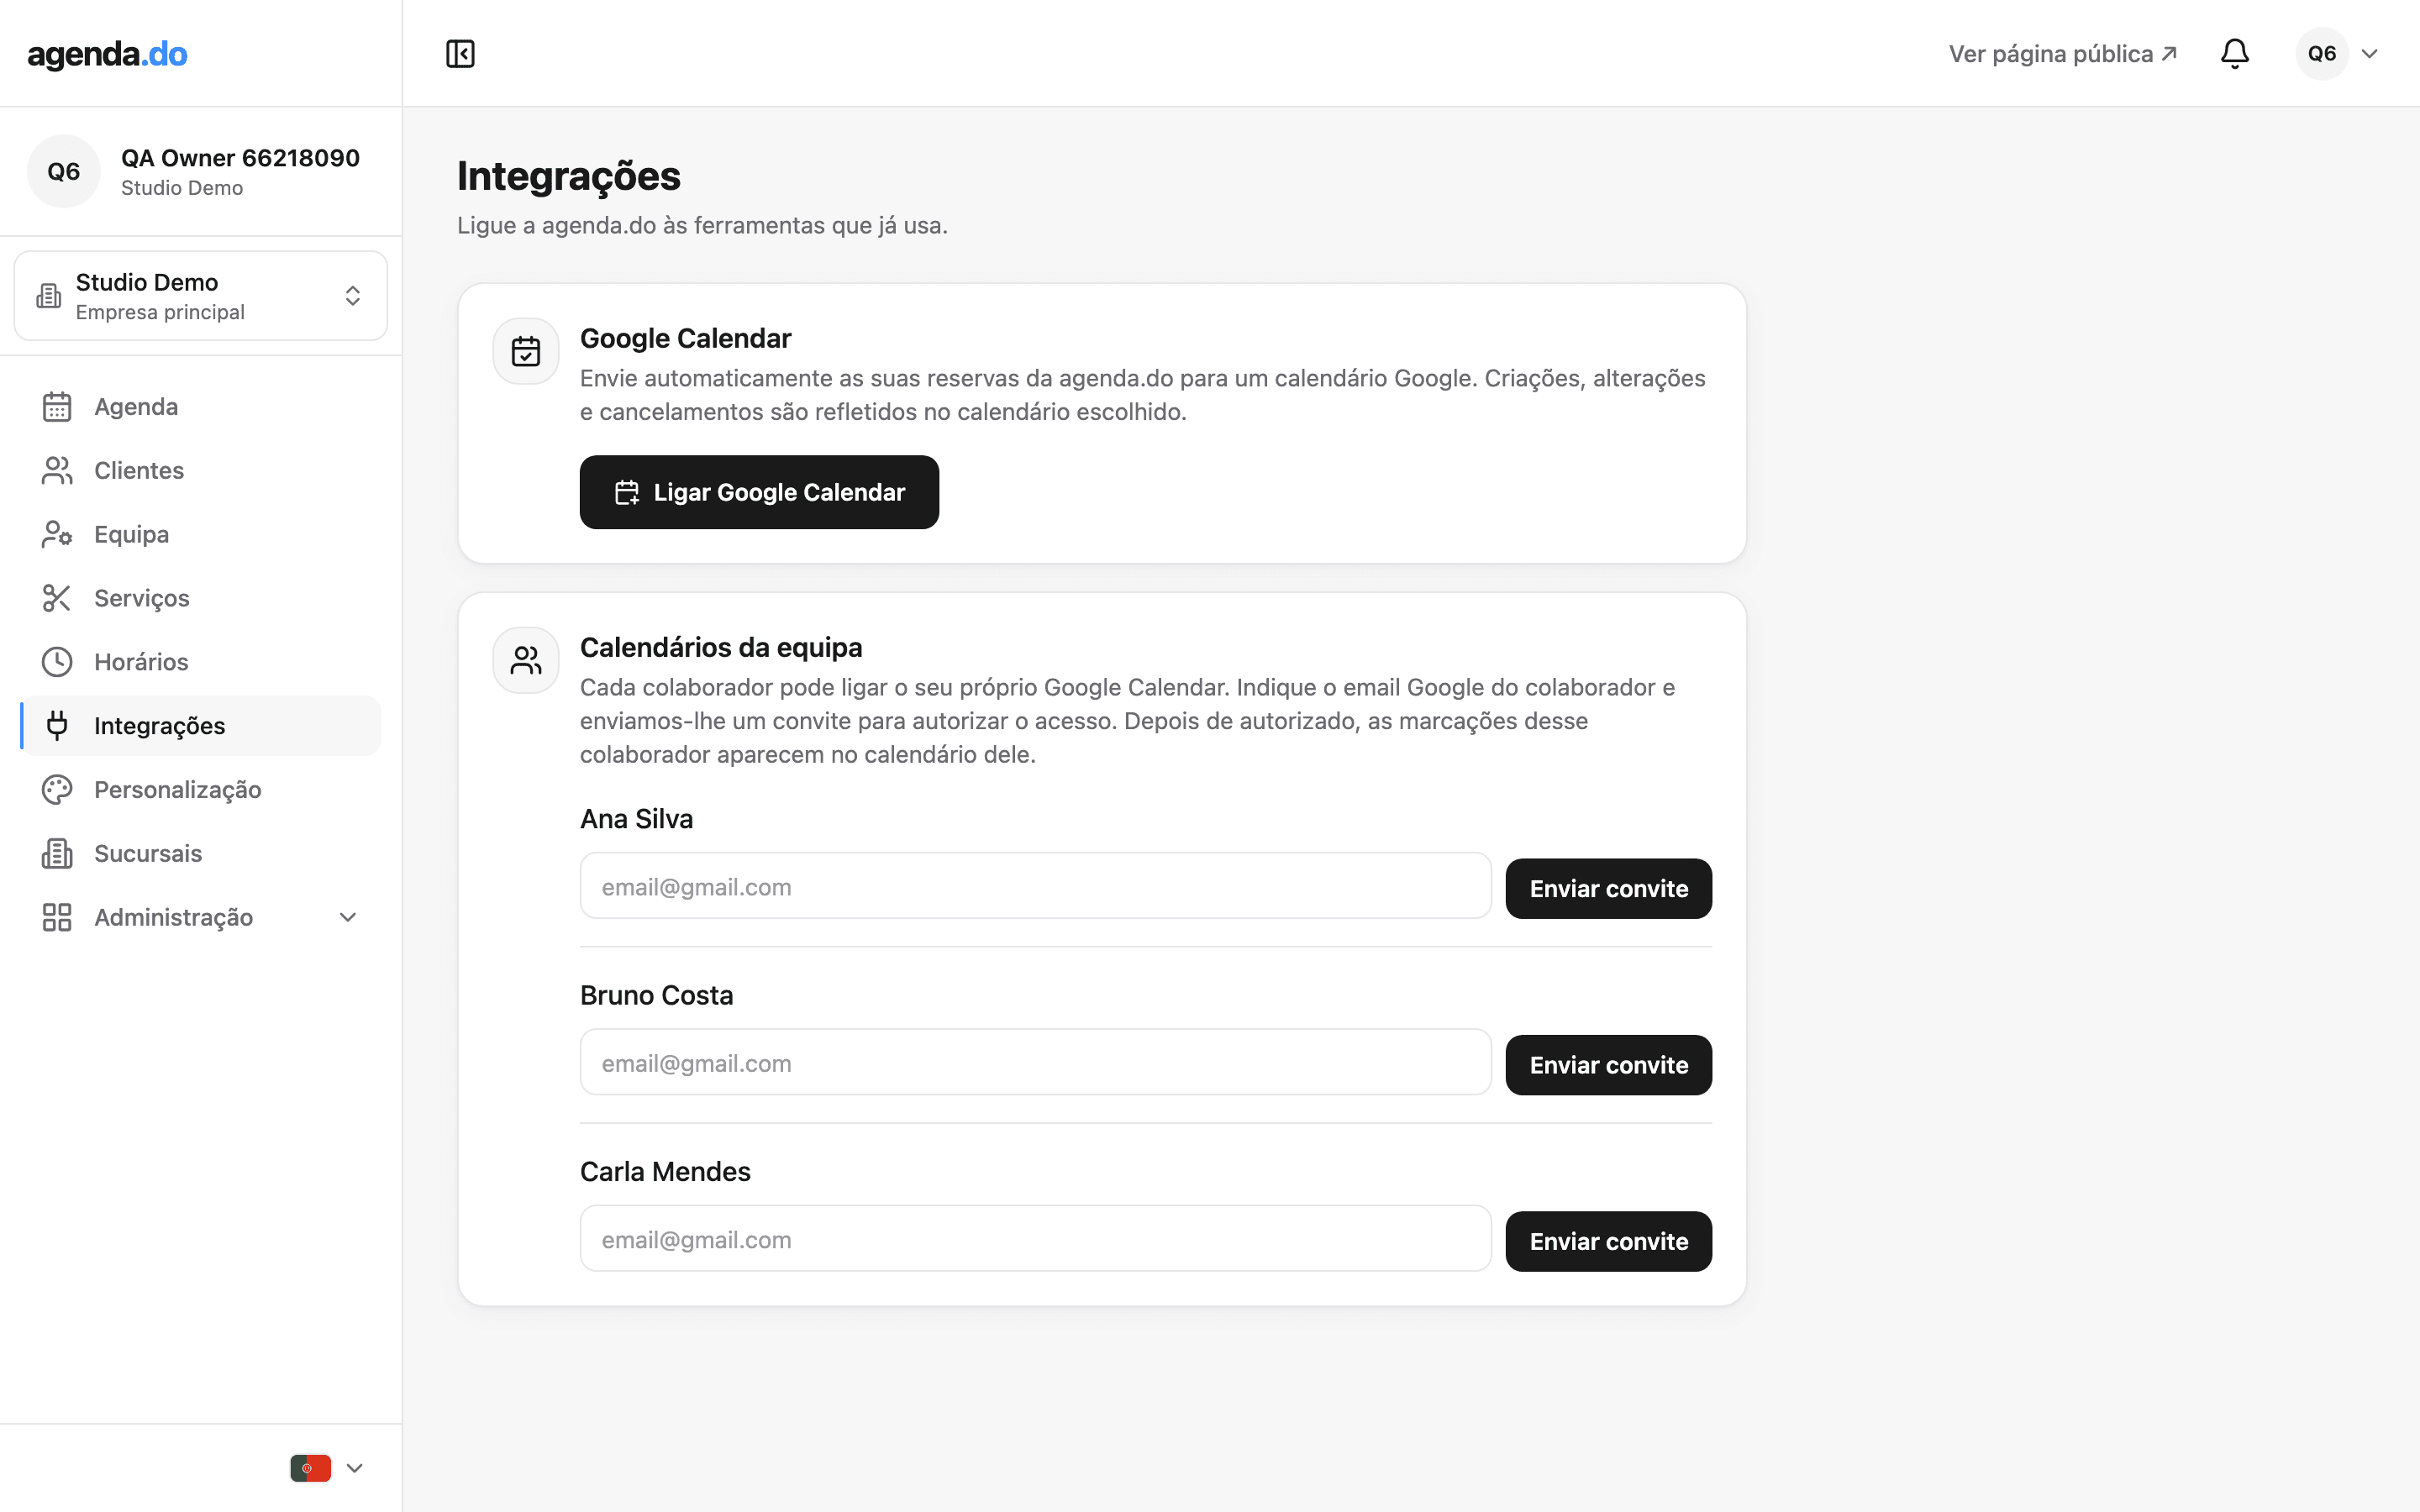Send invite for Bruno Costa
The width and height of the screenshot is (2420, 1512).
click(1608, 1065)
